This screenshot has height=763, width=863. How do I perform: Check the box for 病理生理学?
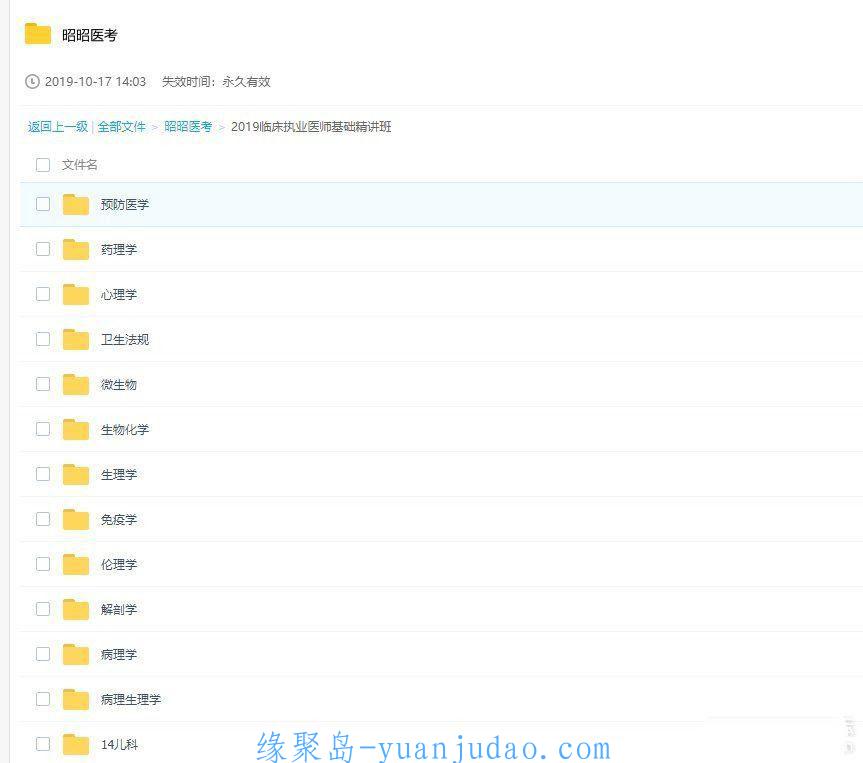pos(42,699)
